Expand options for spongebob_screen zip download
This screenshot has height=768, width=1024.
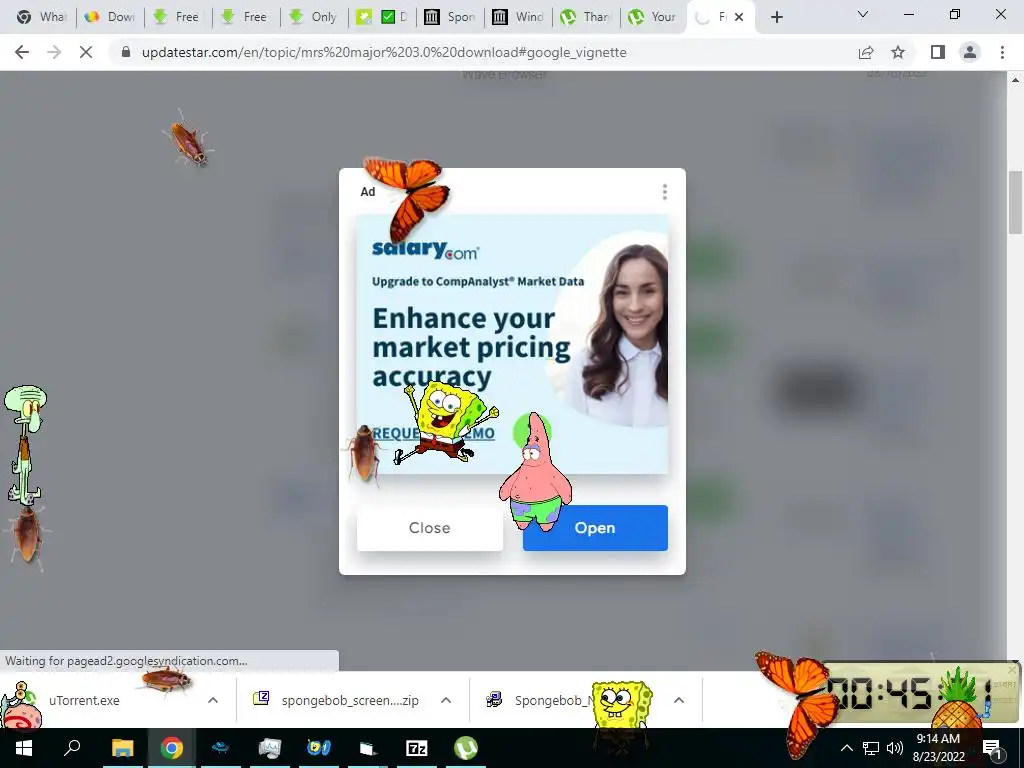pos(445,700)
